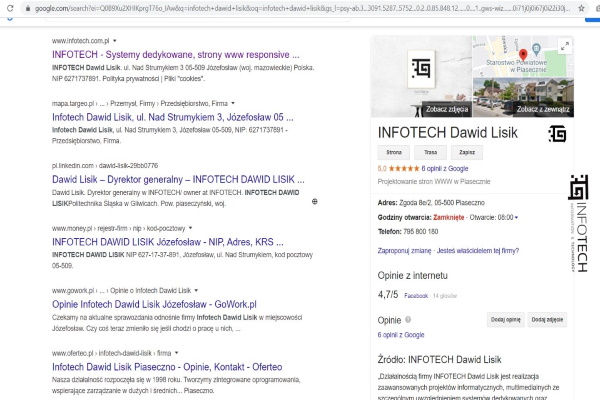
Task: Click the Dodaj opinię button
Action: pos(506,320)
